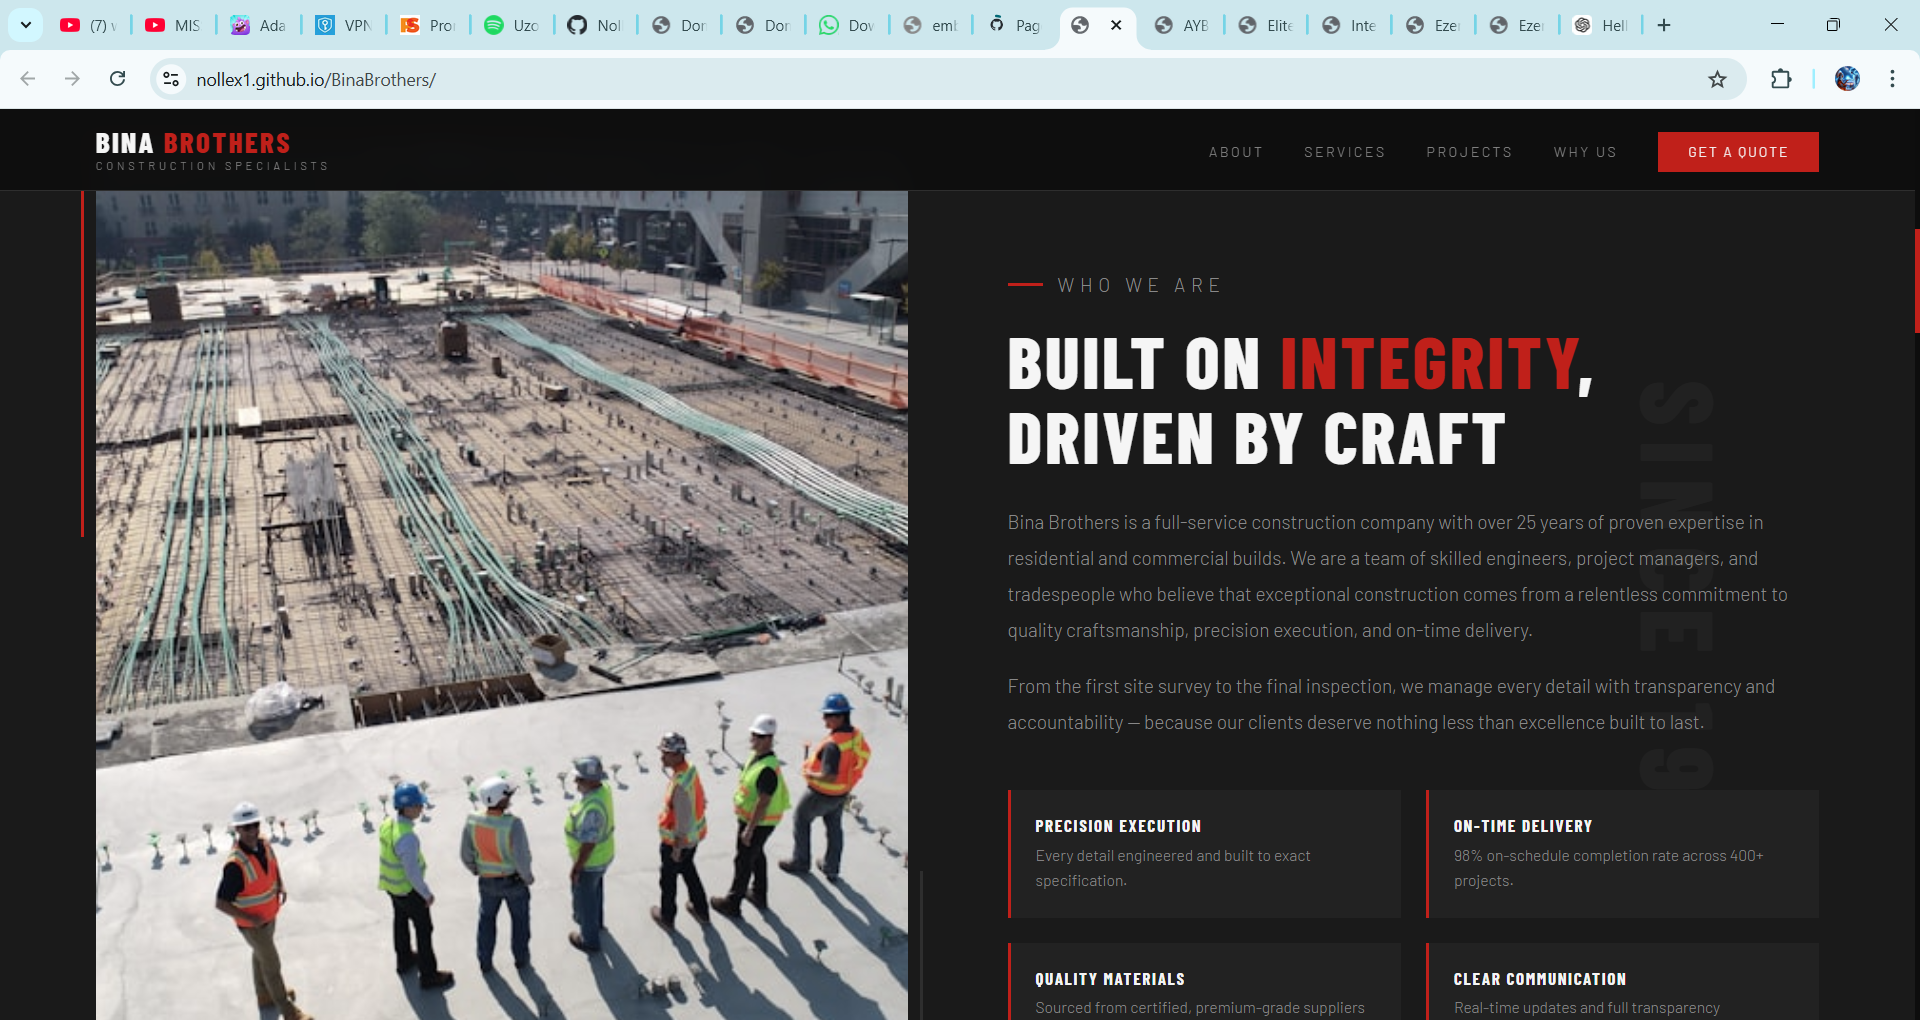Bookmark this page with star icon
Image resolution: width=1920 pixels, height=1020 pixels.
click(x=1717, y=79)
